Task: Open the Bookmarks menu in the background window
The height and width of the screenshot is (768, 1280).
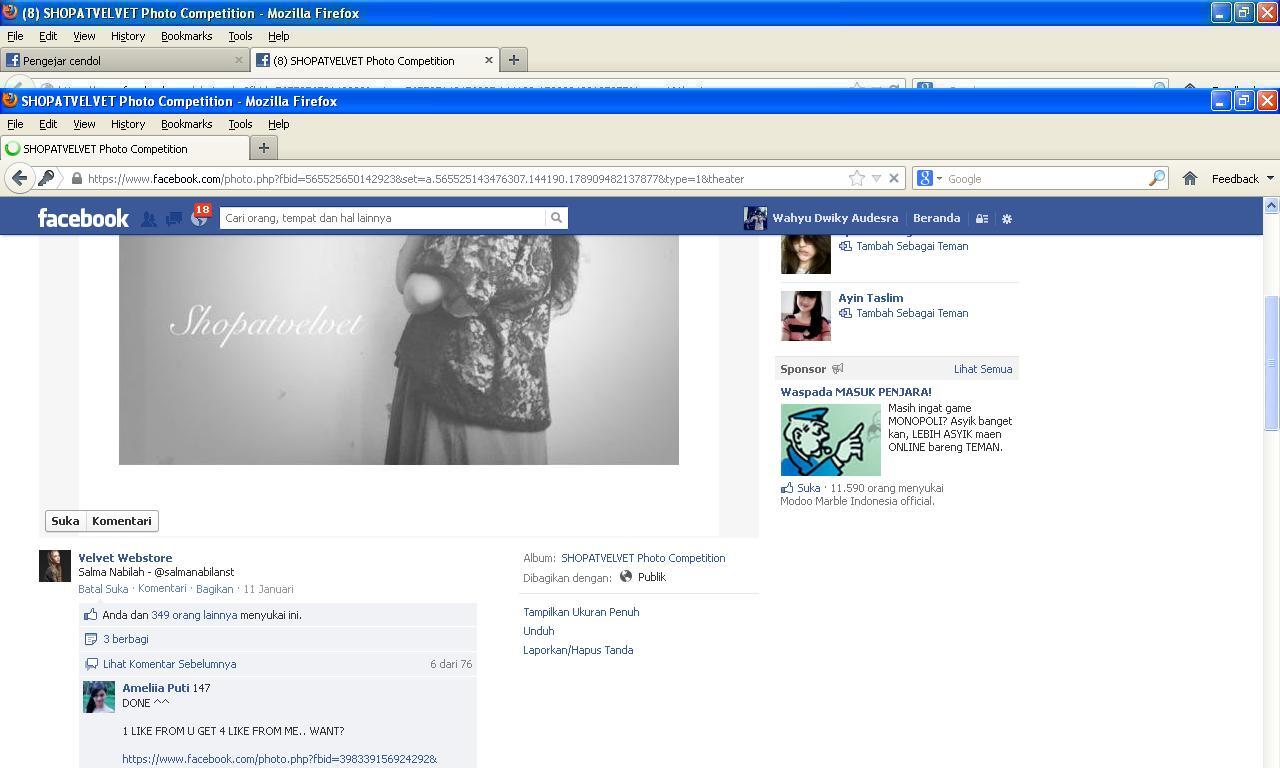Action: coord(187,36)
